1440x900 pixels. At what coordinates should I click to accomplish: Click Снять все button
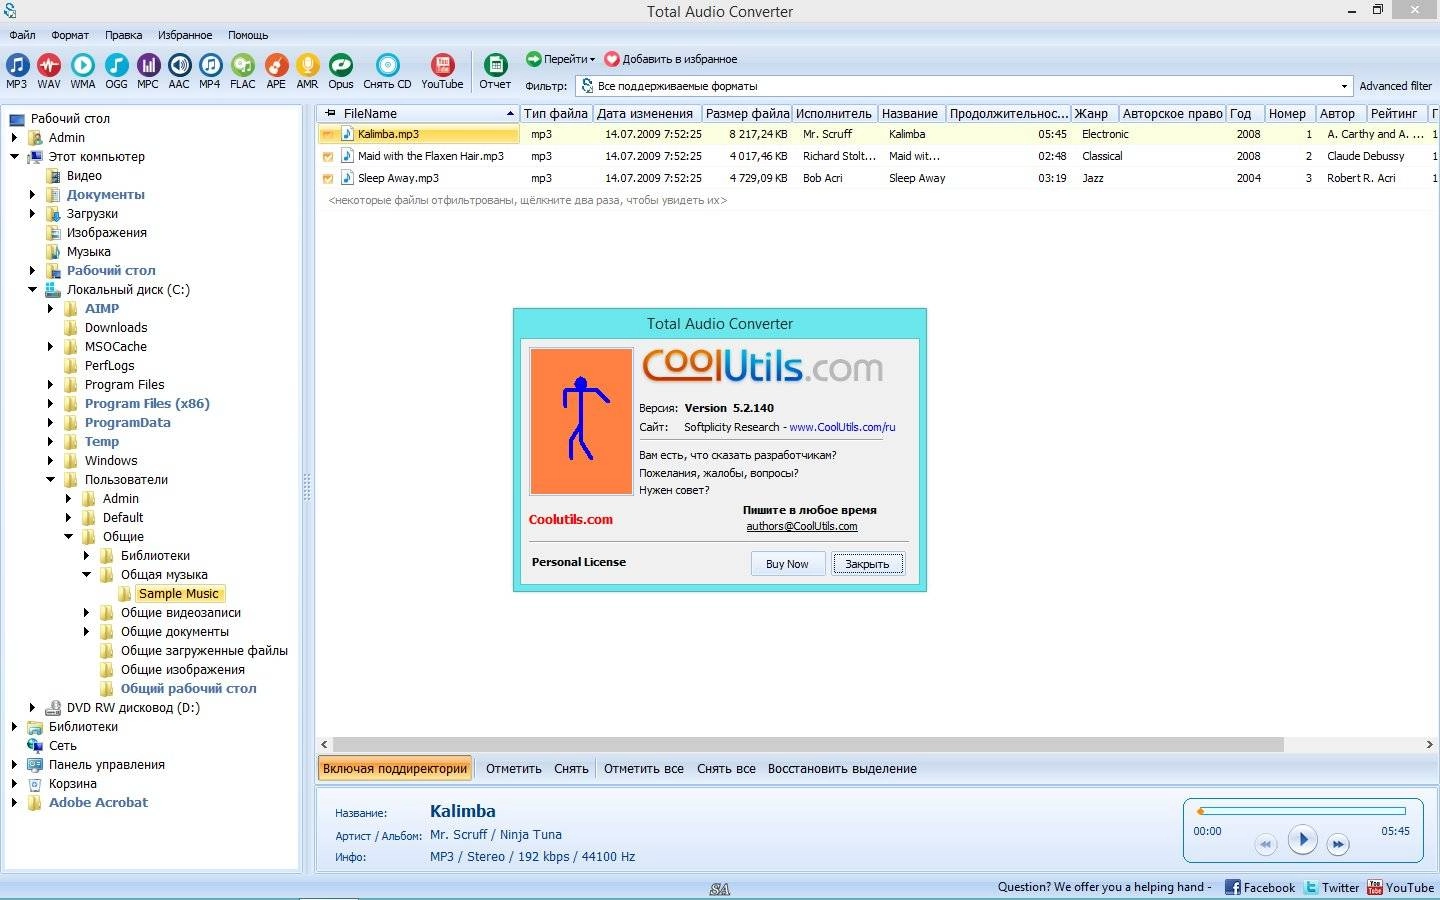pos(726,768)
